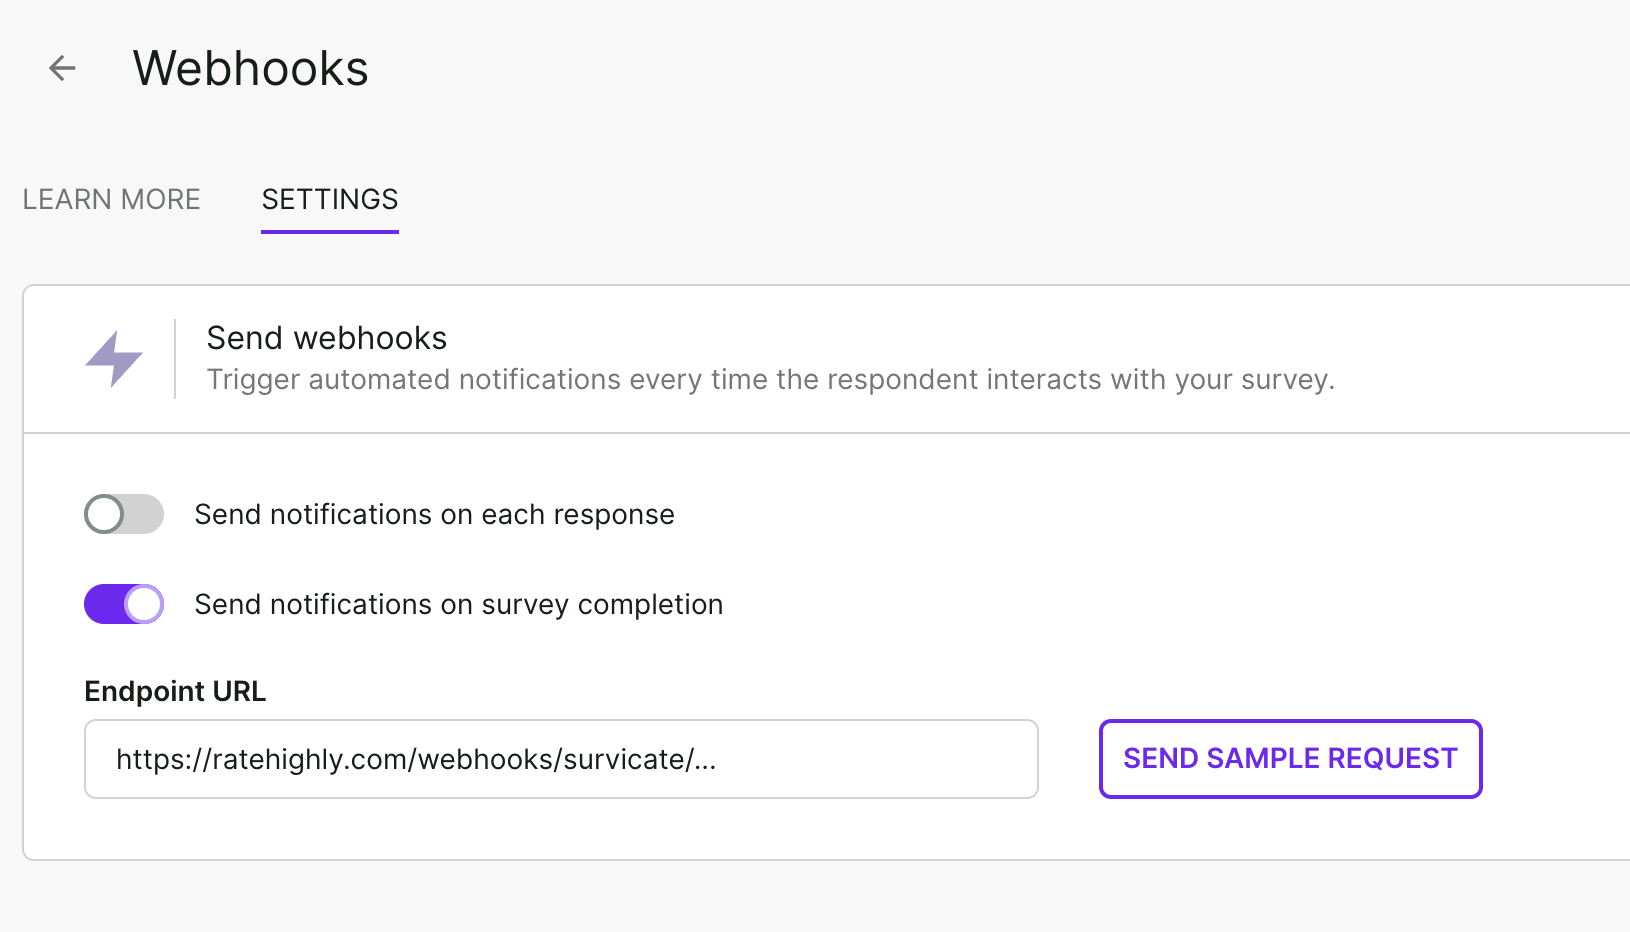Click the 'Endpoint URL' field label
The width and height of the screenshot is (1630, 932).
coord(175,691)
